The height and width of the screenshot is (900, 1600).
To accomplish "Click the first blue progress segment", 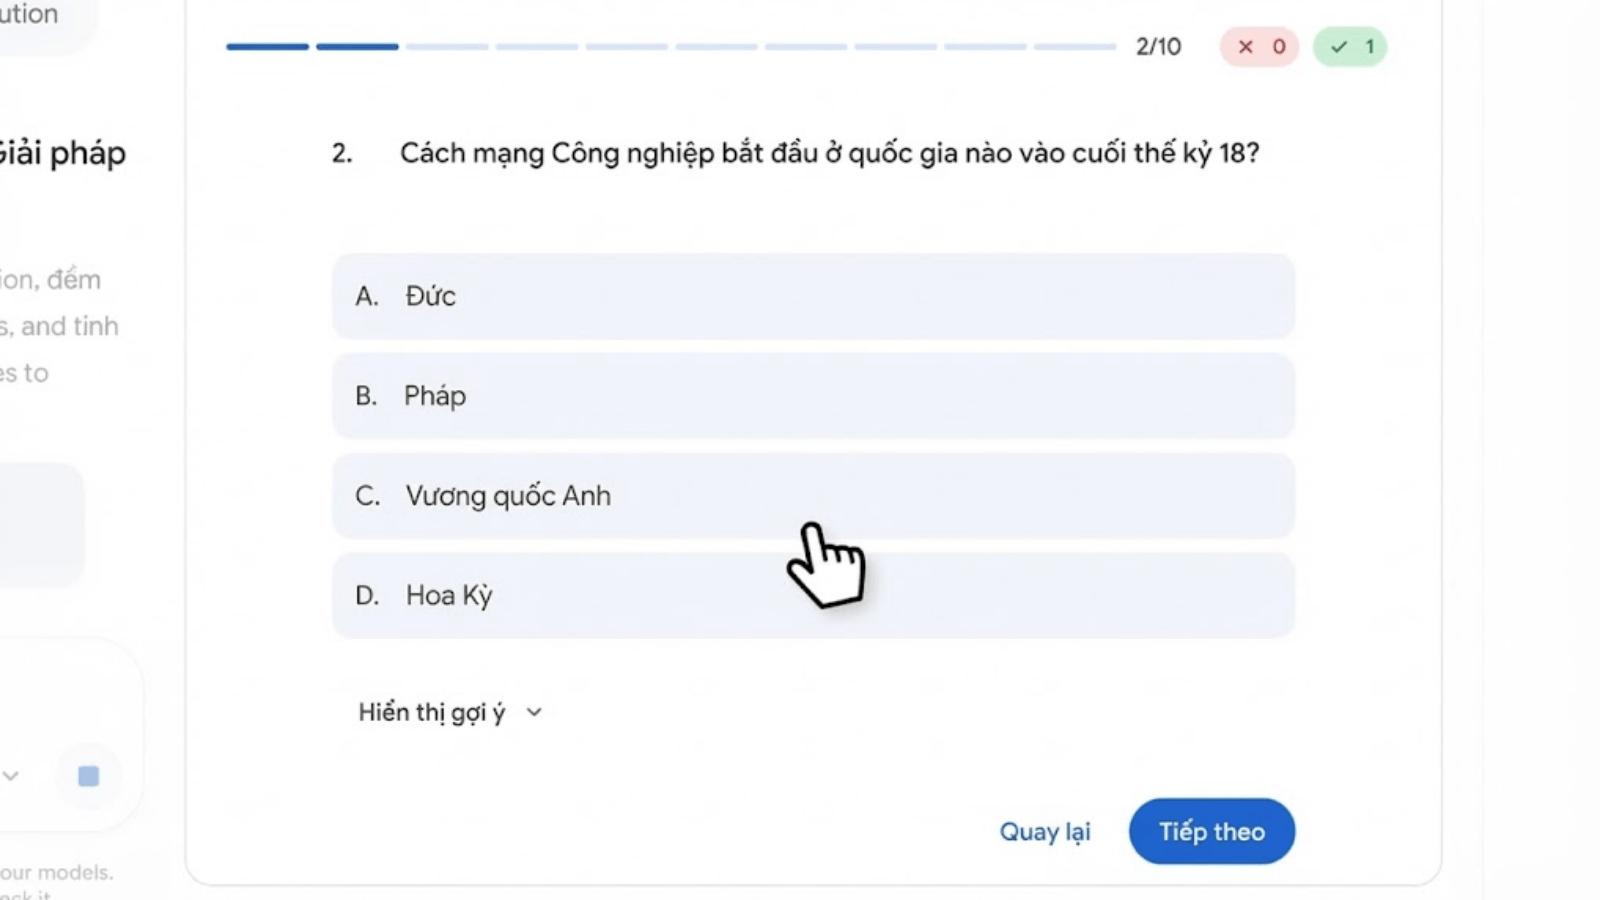I will (267, 46).
